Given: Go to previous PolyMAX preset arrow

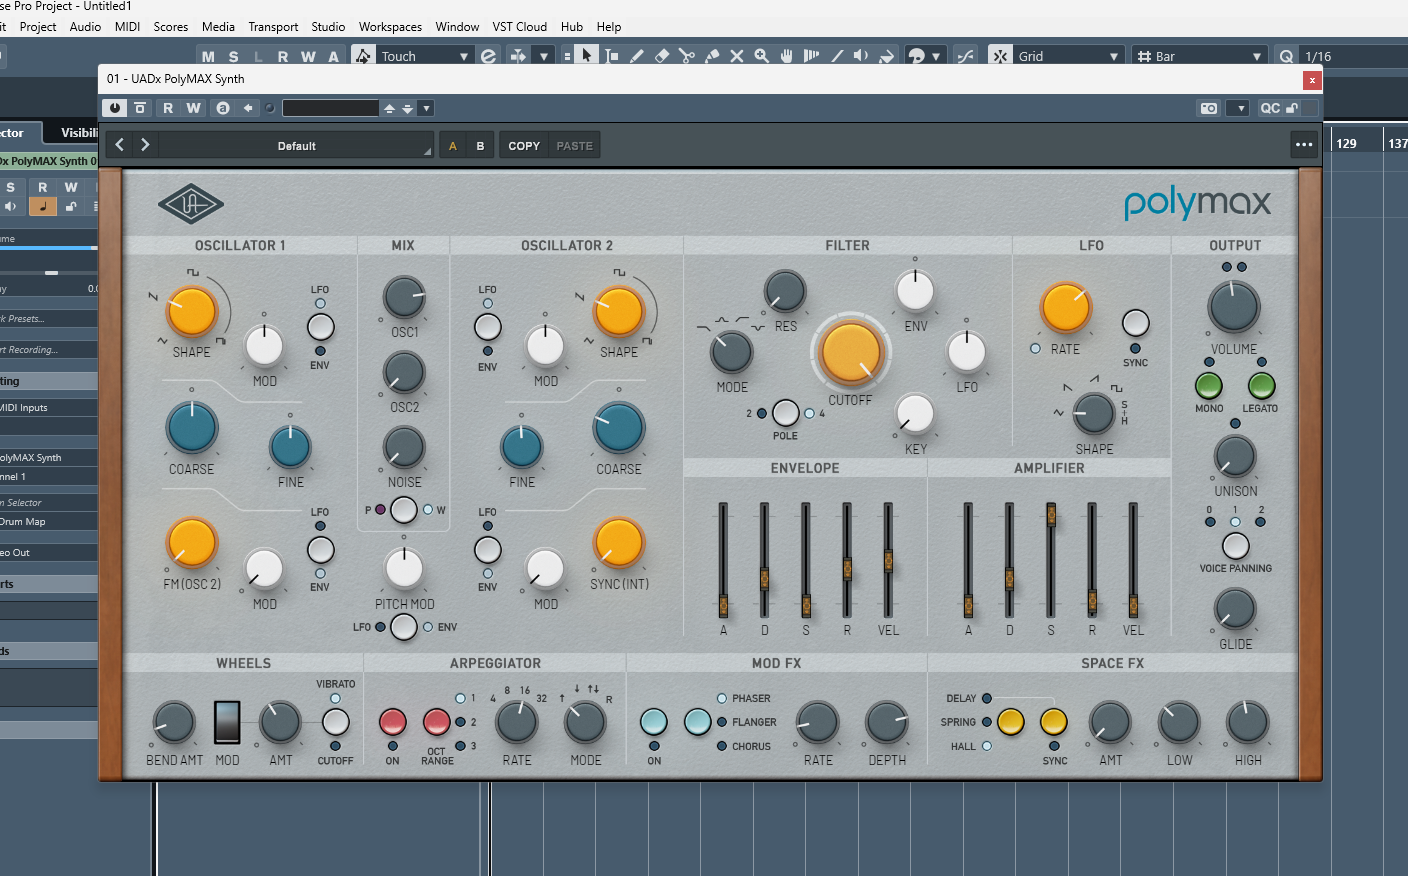Looking at the screenshot, I should pyautogui.click(x=120, y=145).
